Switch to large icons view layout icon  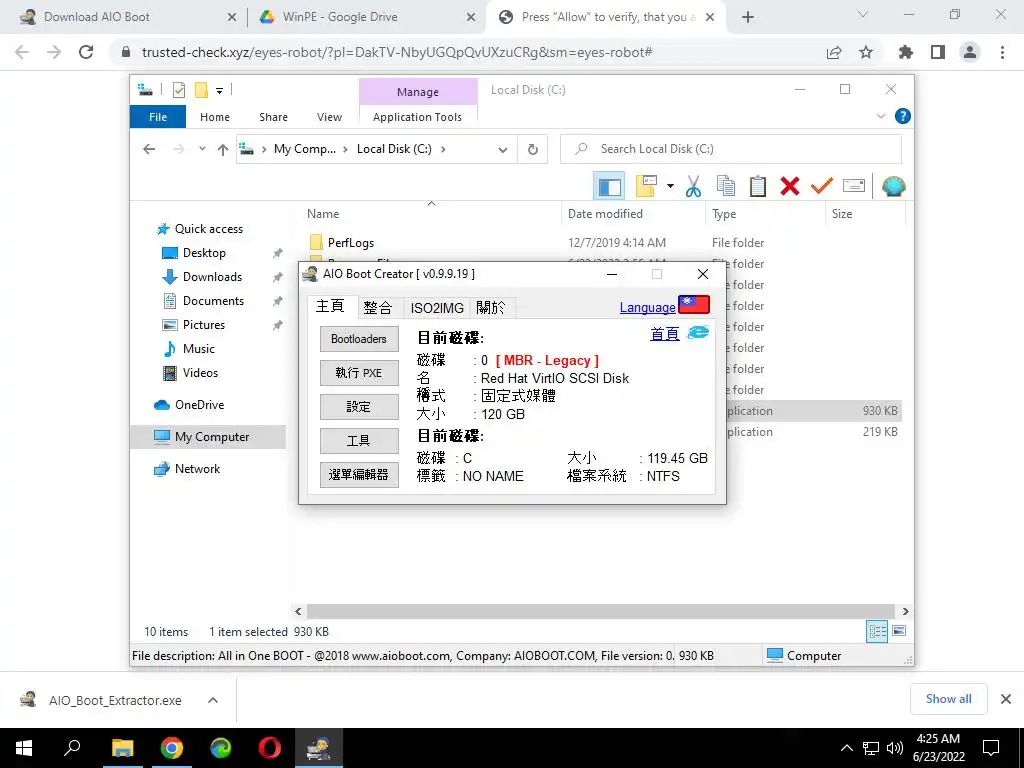pyautogui.click(x=899, y=631)
